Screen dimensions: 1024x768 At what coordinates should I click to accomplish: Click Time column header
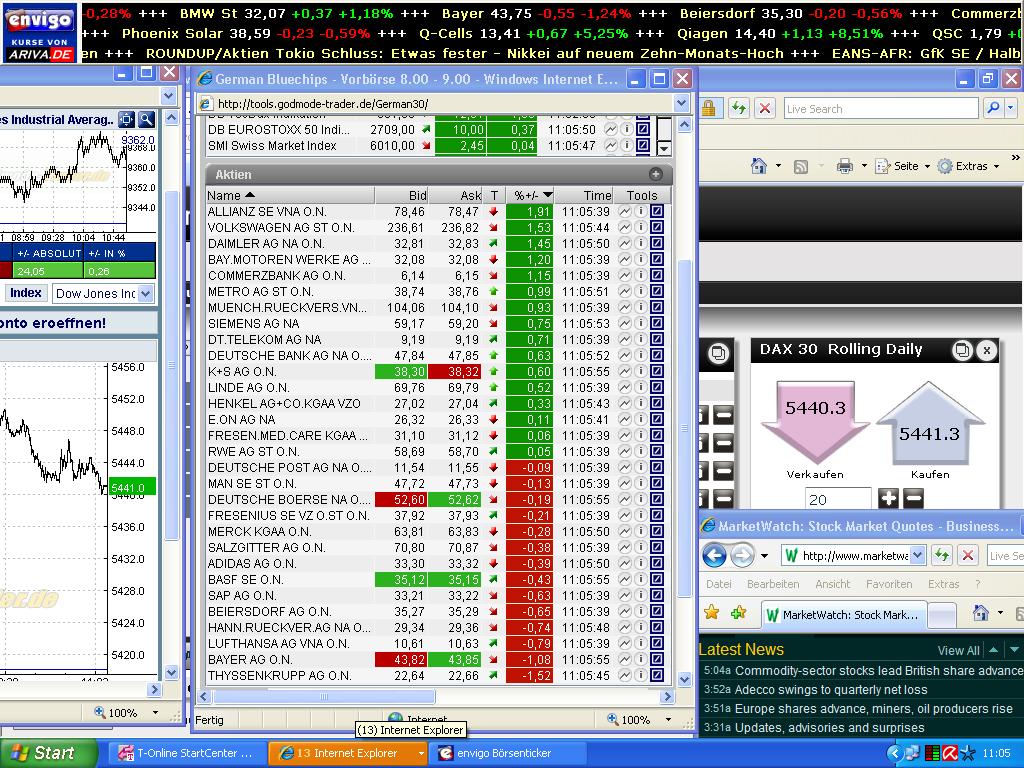(x=584, y=195)
